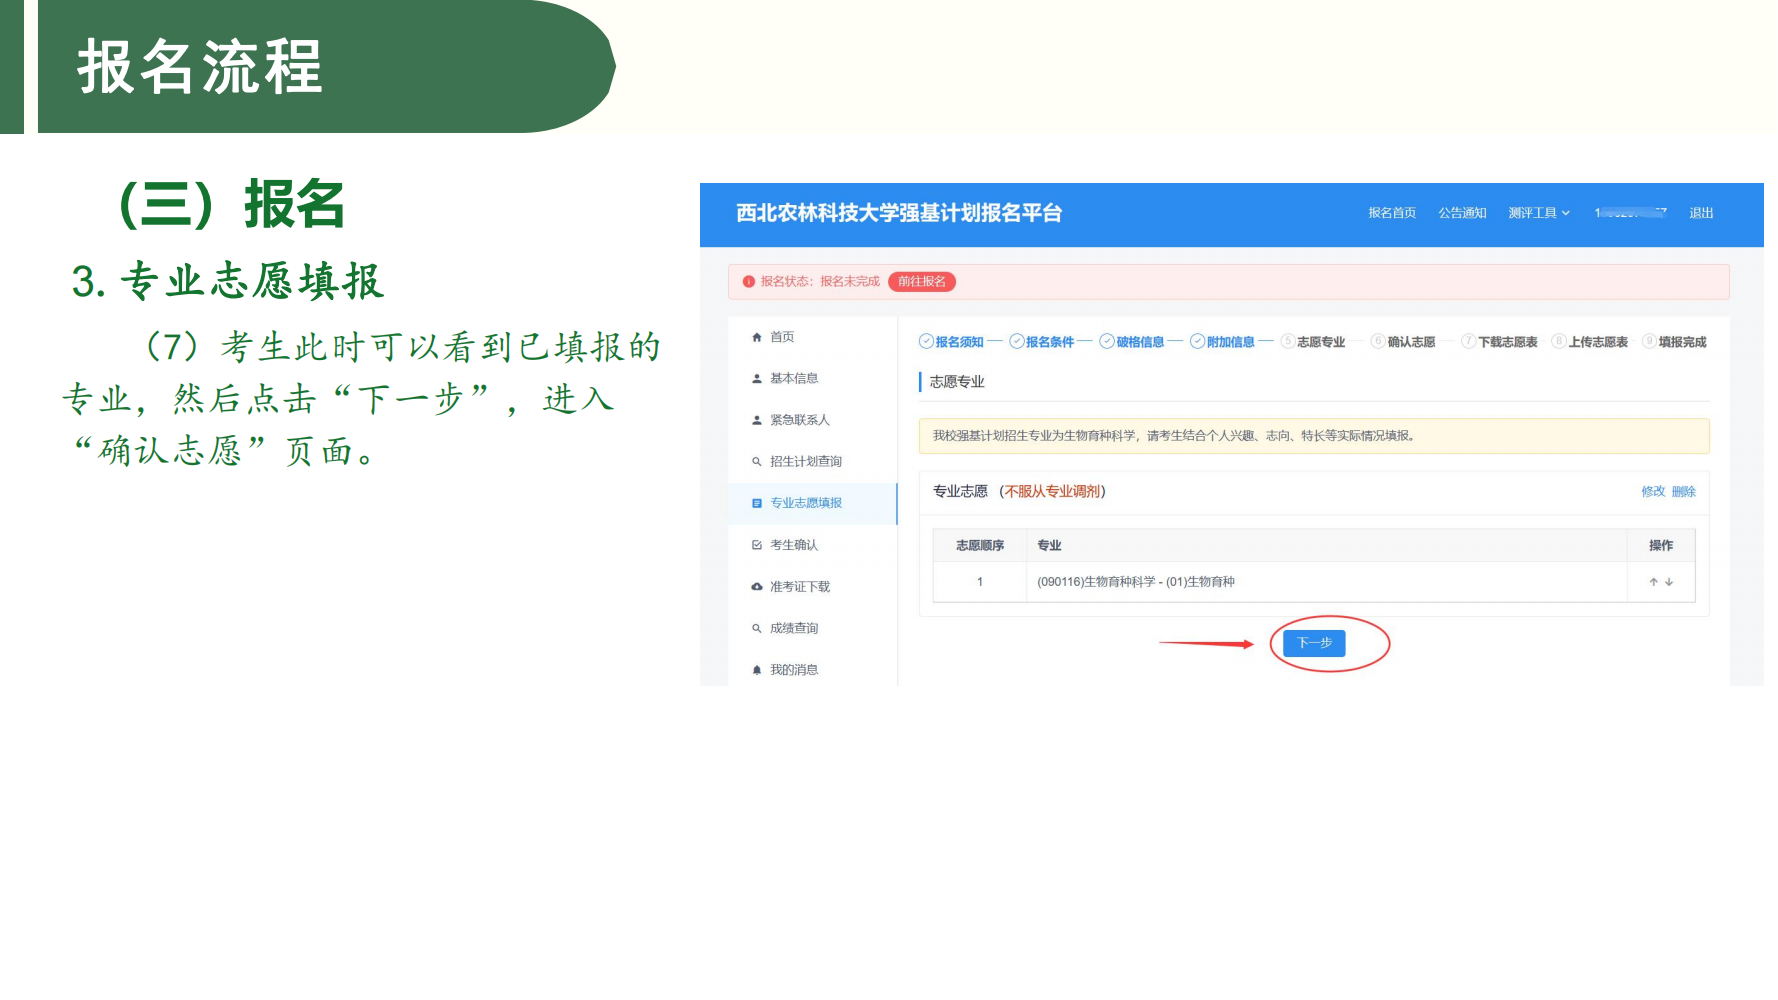
Task: Click the 修改 link for 专业志愿
Action: (x=1653, y=491)
